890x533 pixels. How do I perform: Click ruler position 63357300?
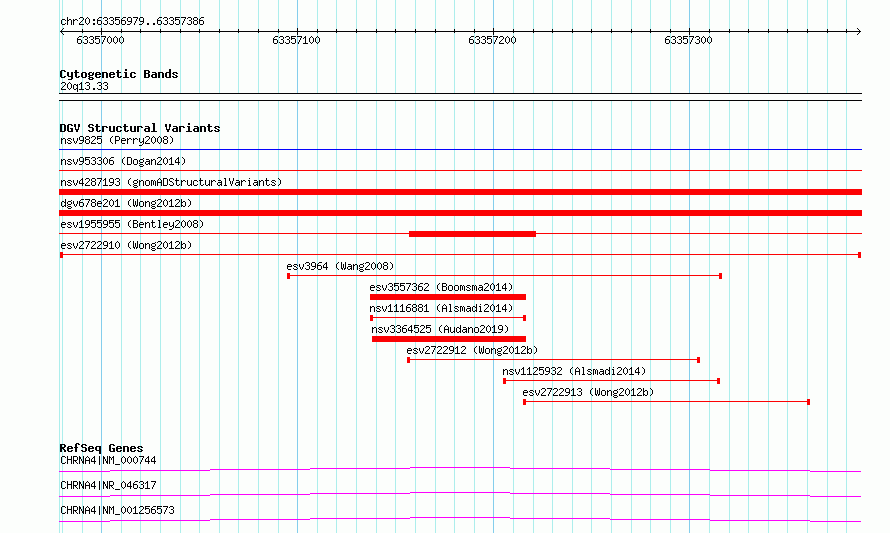click(688, 40)
